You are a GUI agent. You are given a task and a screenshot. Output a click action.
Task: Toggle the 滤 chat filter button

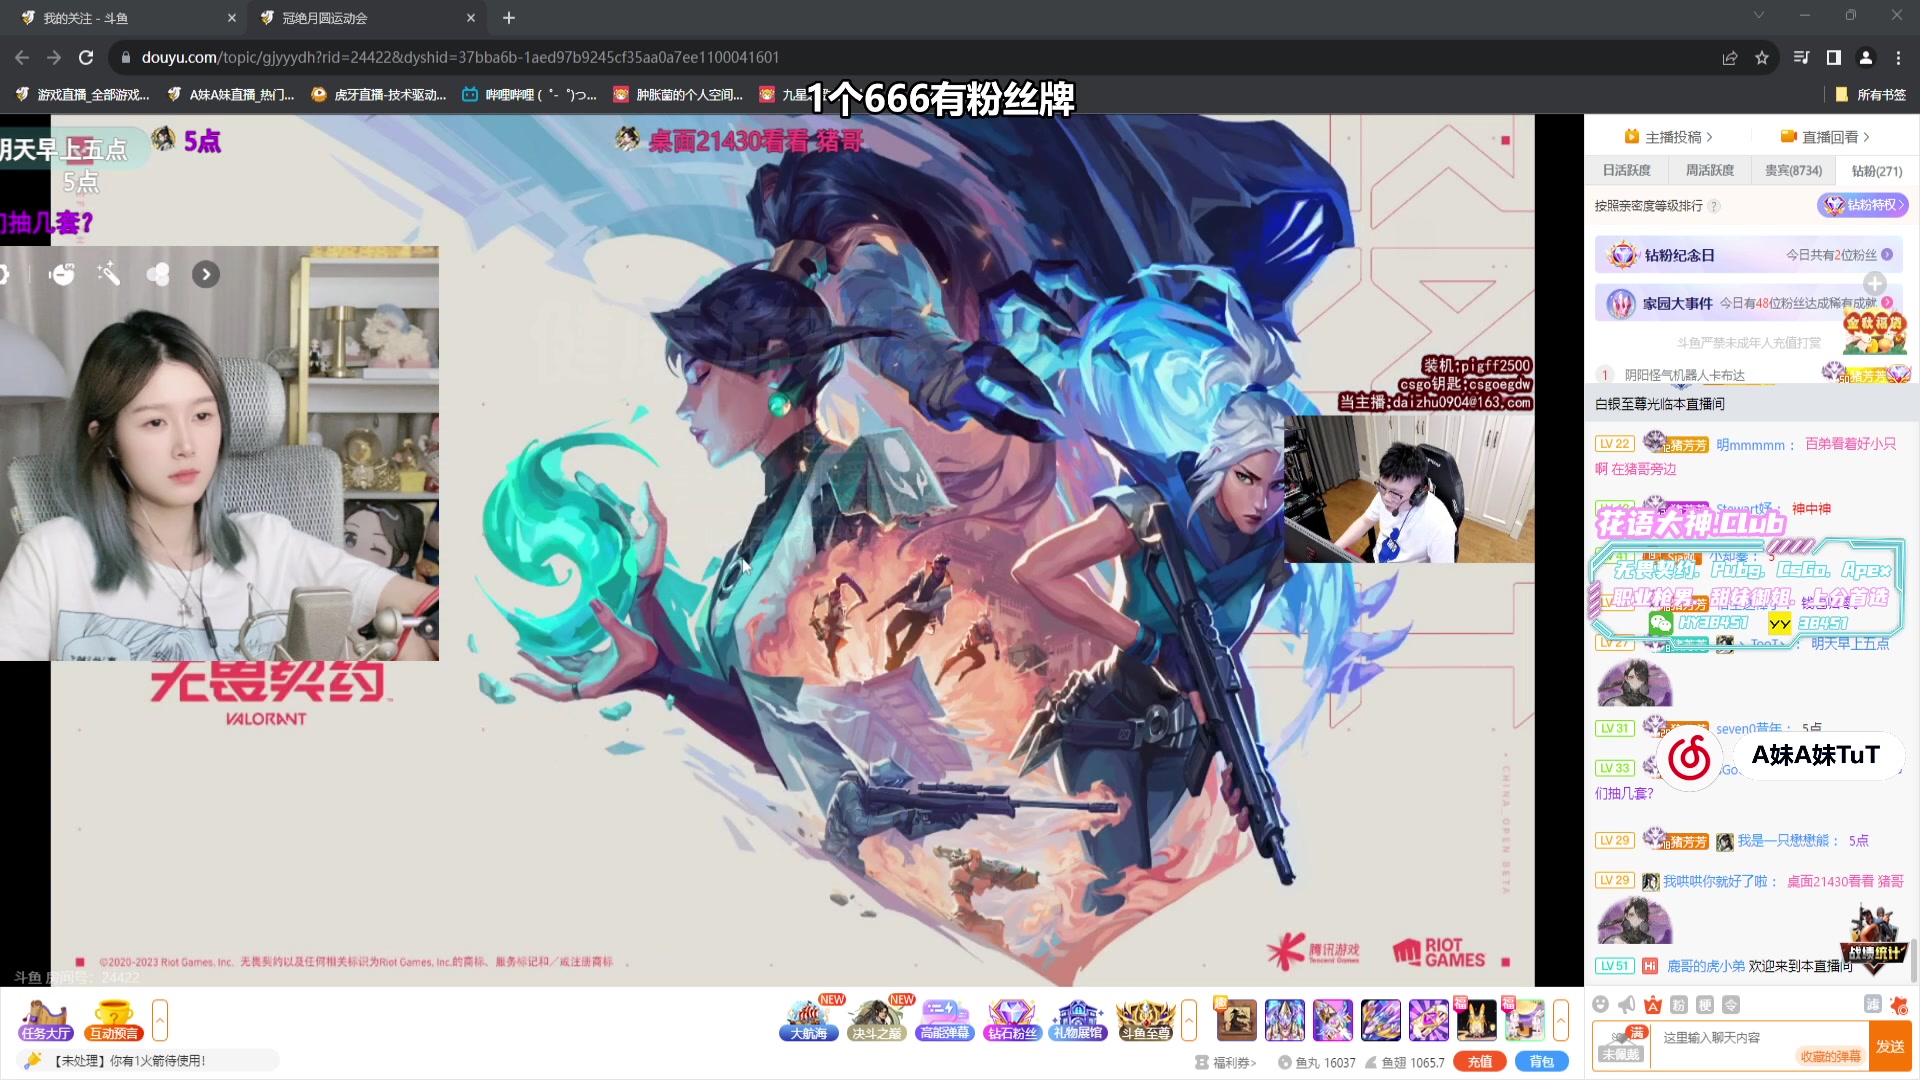[1873, 1005]
